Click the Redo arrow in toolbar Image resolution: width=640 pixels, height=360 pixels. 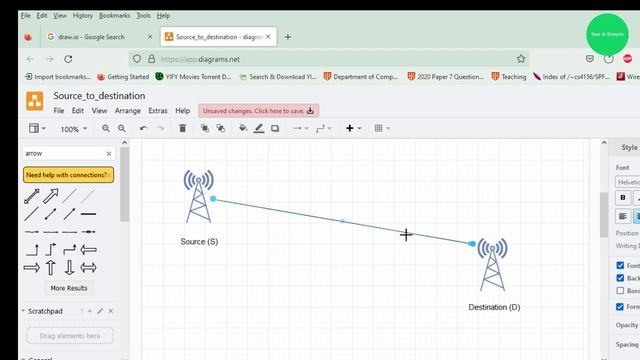(x=160, y=129)
